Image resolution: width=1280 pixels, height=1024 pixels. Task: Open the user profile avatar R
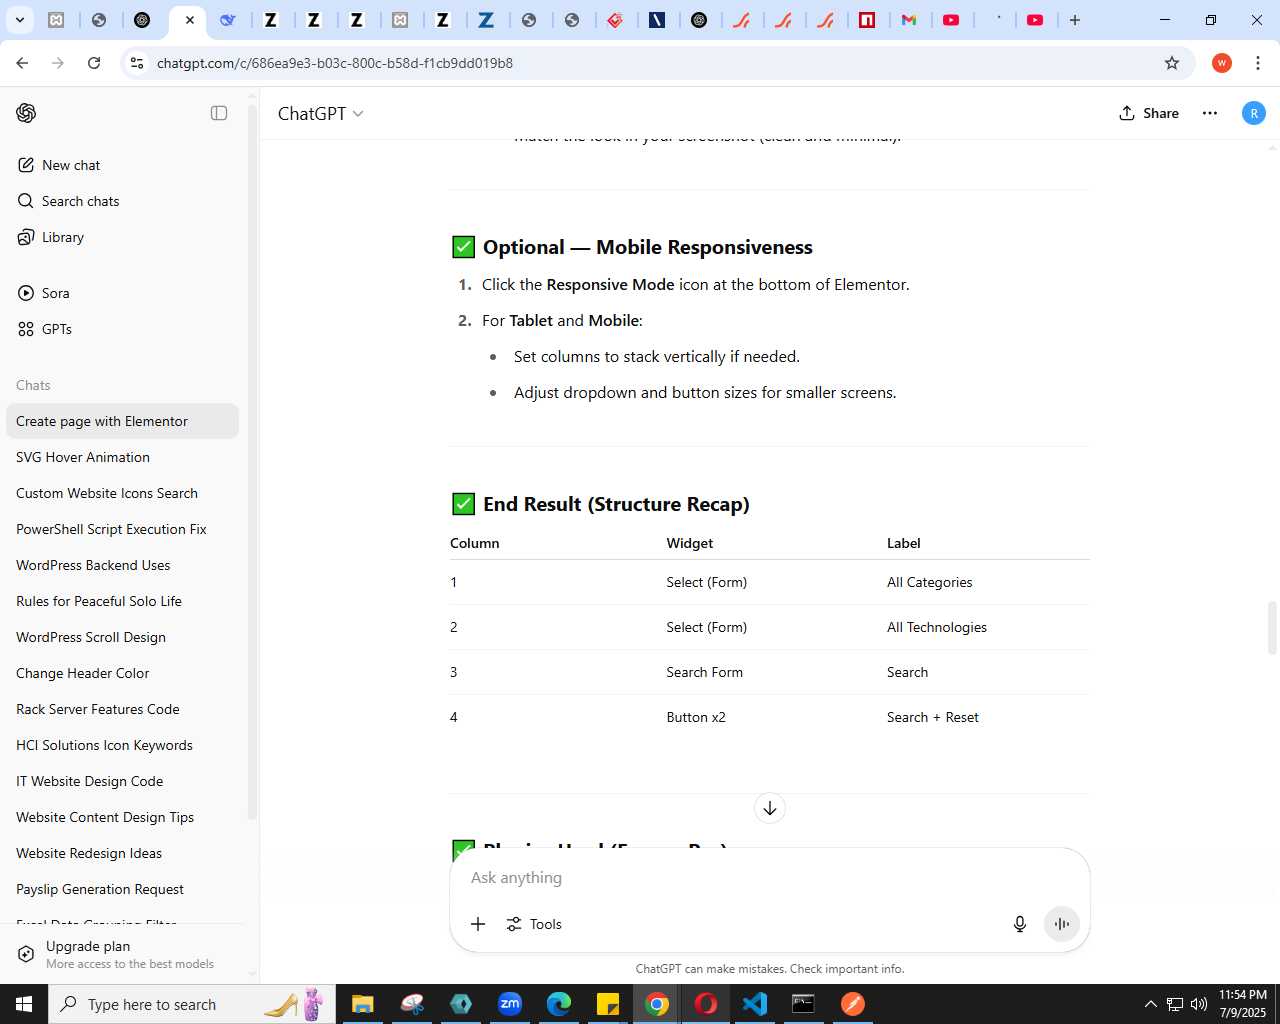(x=1254, y=113)
